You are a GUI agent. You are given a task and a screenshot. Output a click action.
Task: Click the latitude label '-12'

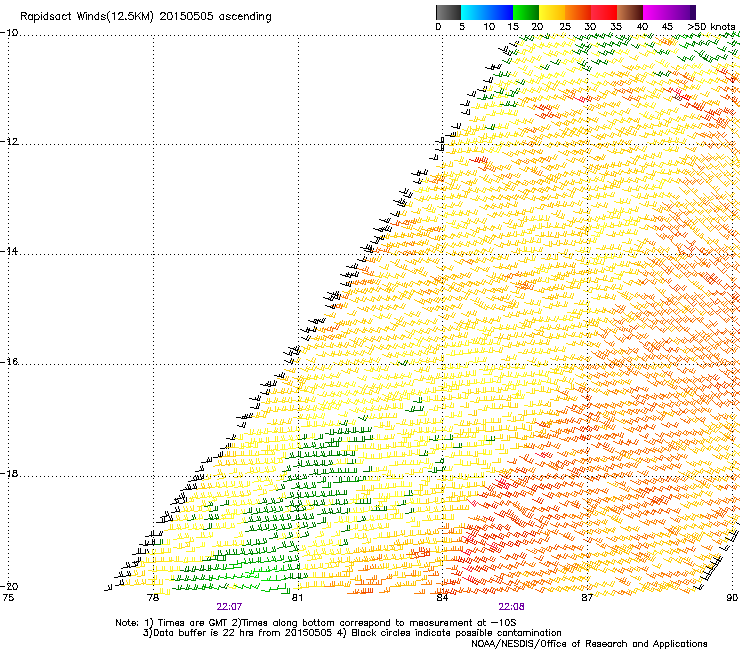coord(9,142)
